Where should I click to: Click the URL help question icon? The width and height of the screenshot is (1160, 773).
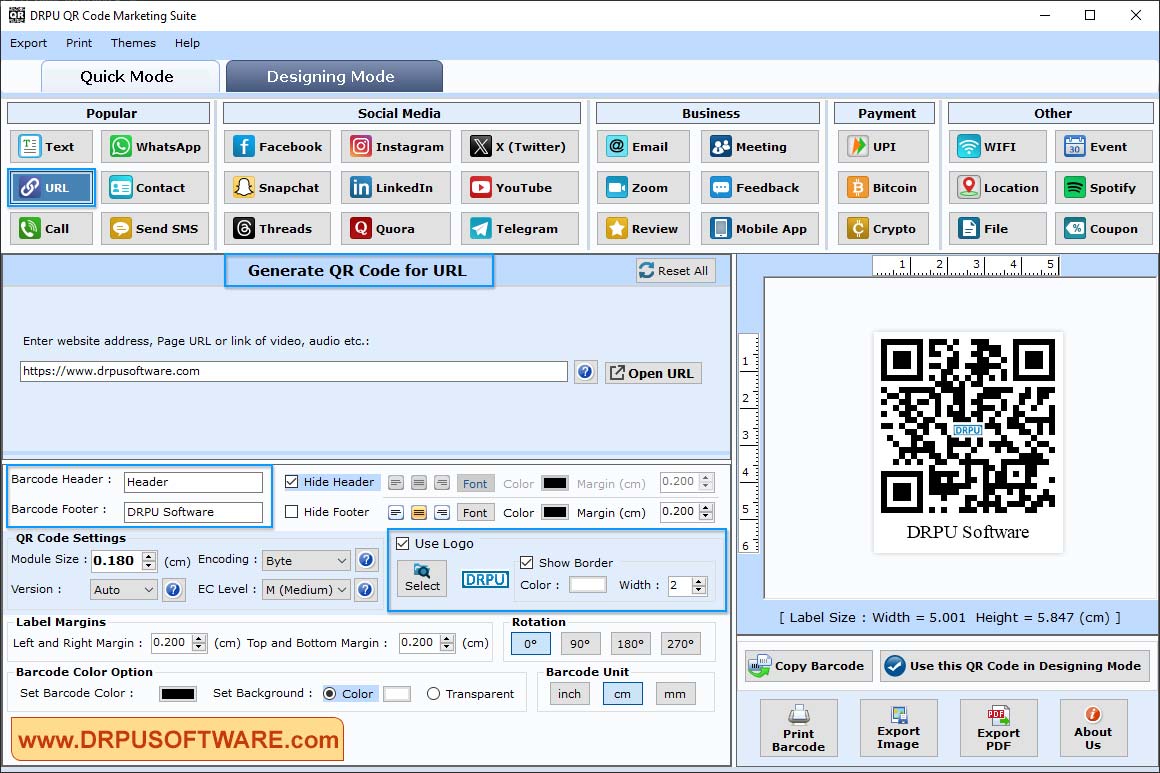pyautogui.click(x=585, y=371)
